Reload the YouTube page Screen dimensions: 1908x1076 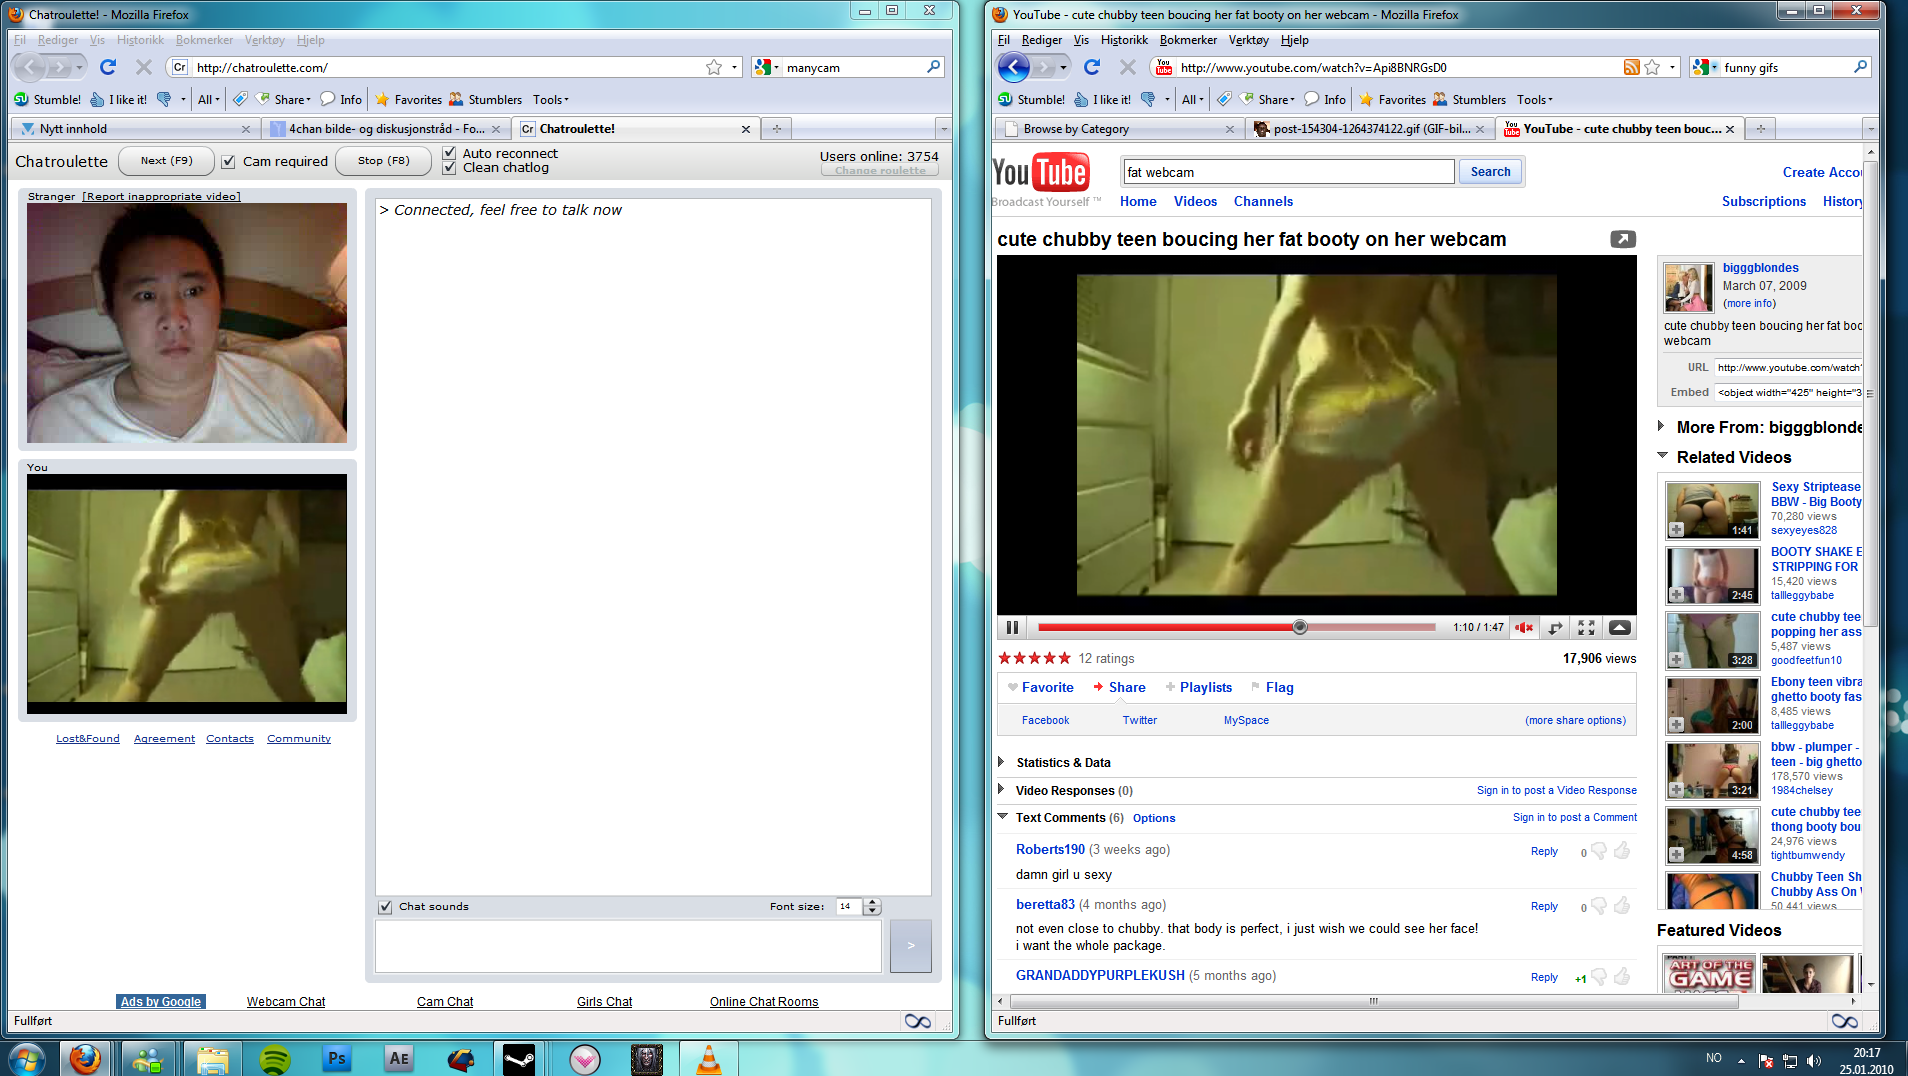point(1092,67)
